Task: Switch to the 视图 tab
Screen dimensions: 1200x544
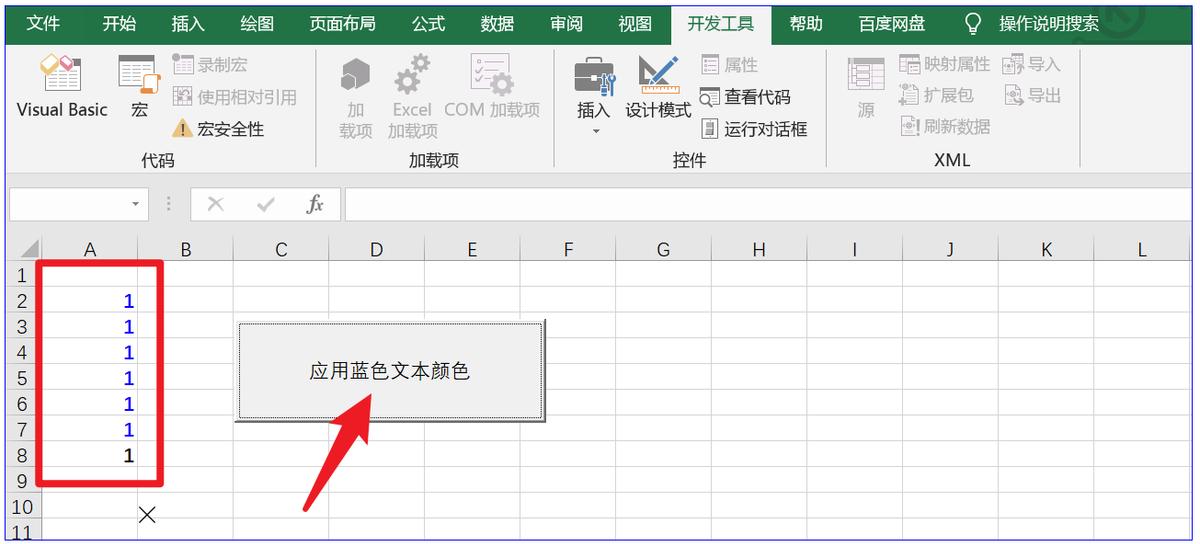Action: tap(635, 24)
